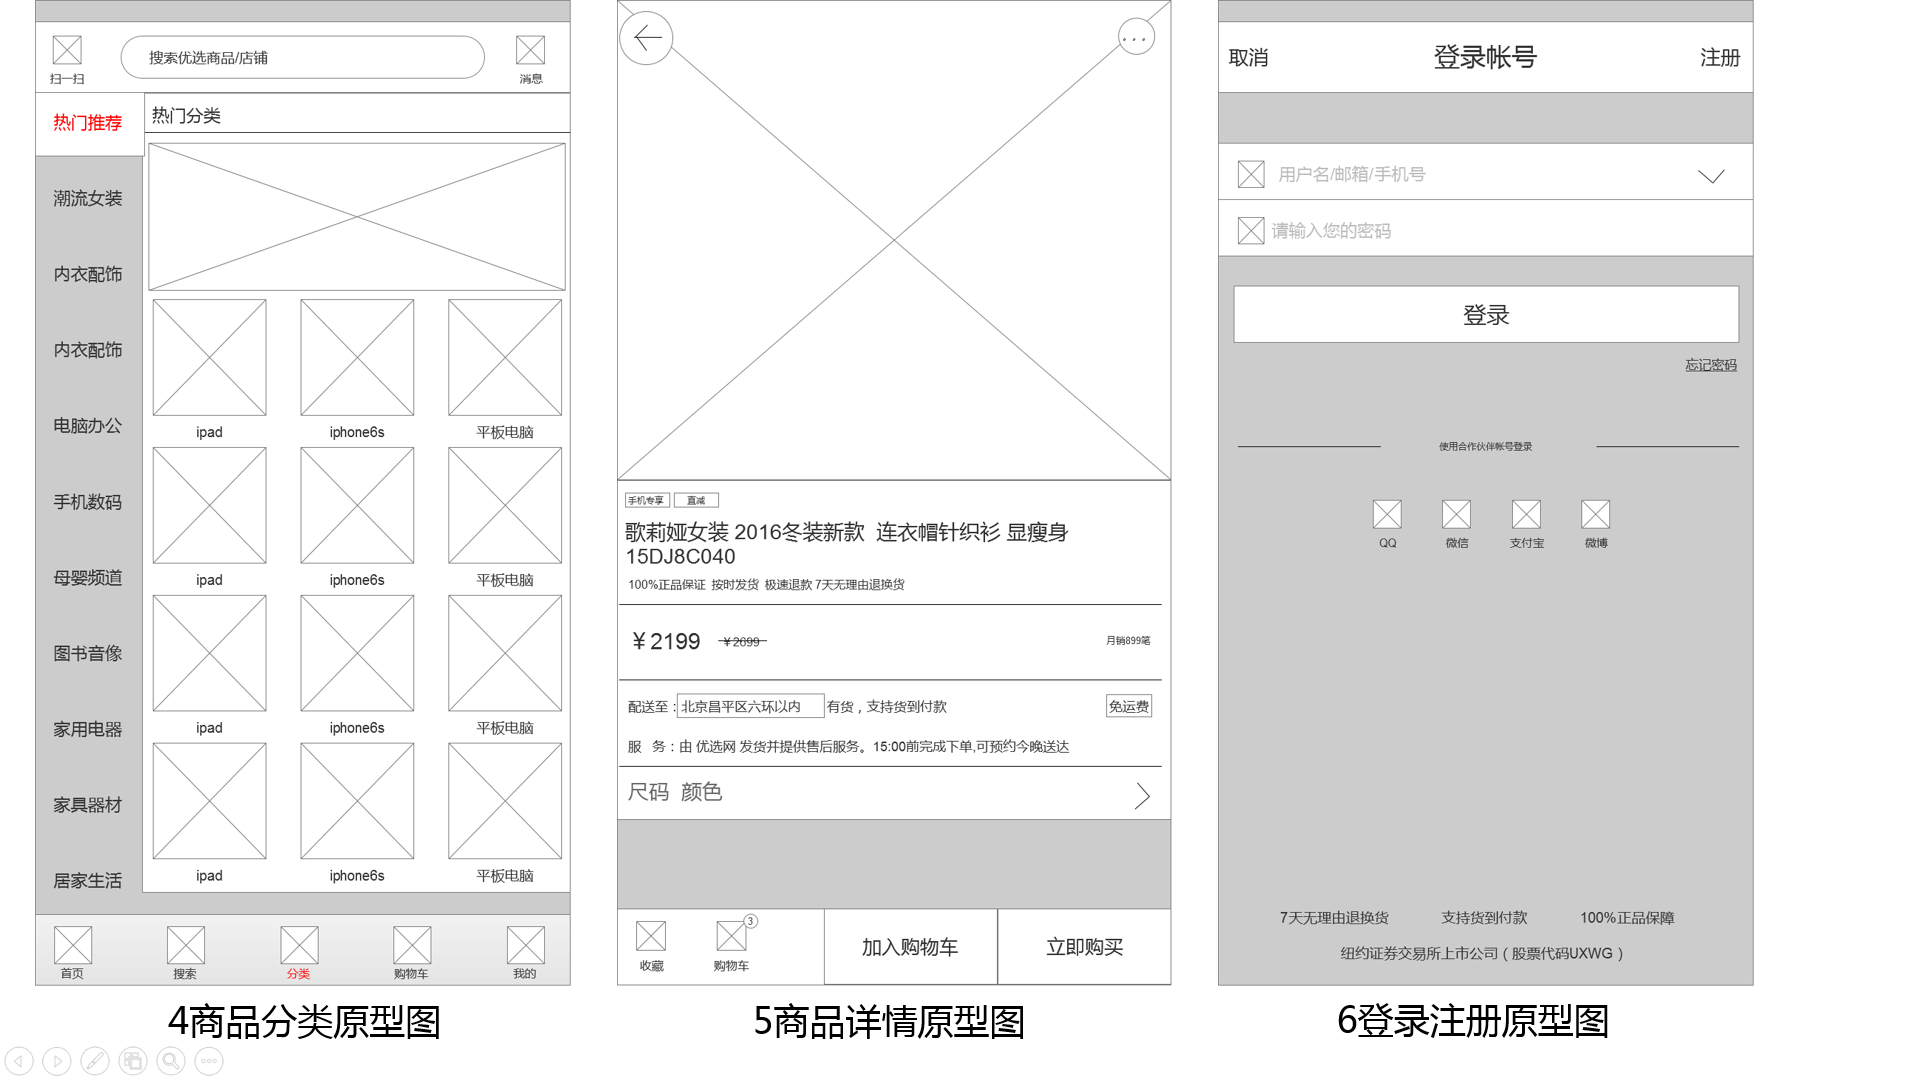Viewport: 1920px width, 1080px height.
Task: Click the 搜索优选商品/店铺 search field
Action: click(302, 58)
